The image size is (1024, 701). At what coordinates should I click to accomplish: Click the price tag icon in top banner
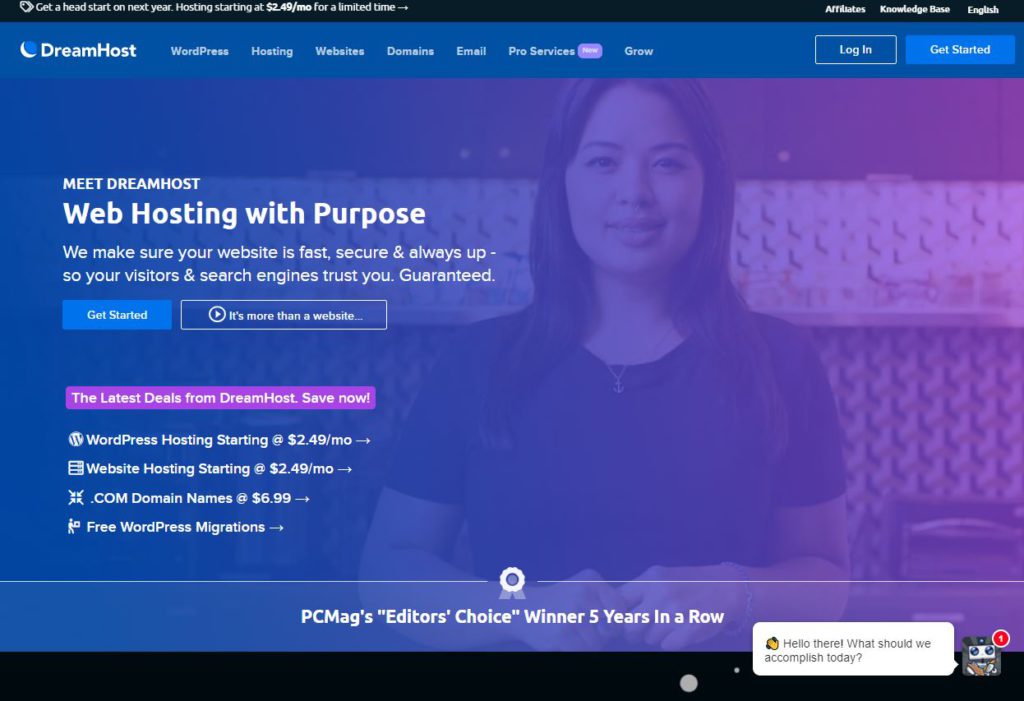26,7
